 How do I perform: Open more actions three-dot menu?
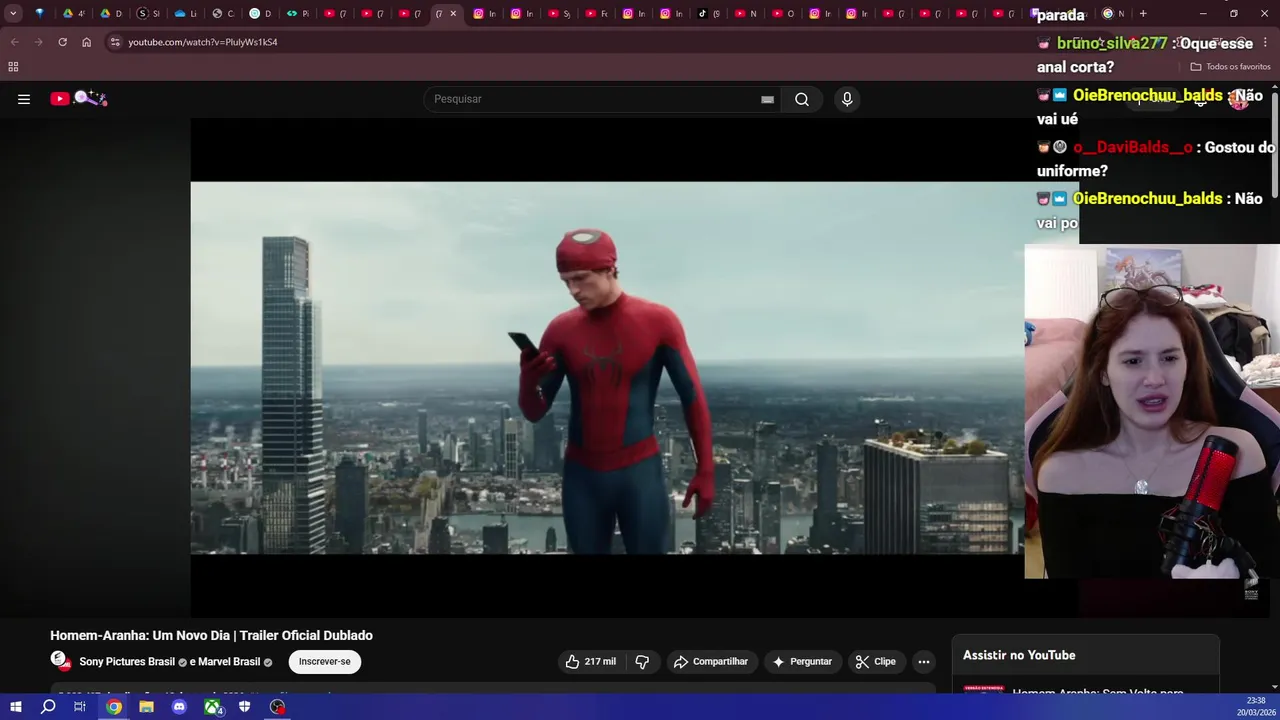click(924, 661)
